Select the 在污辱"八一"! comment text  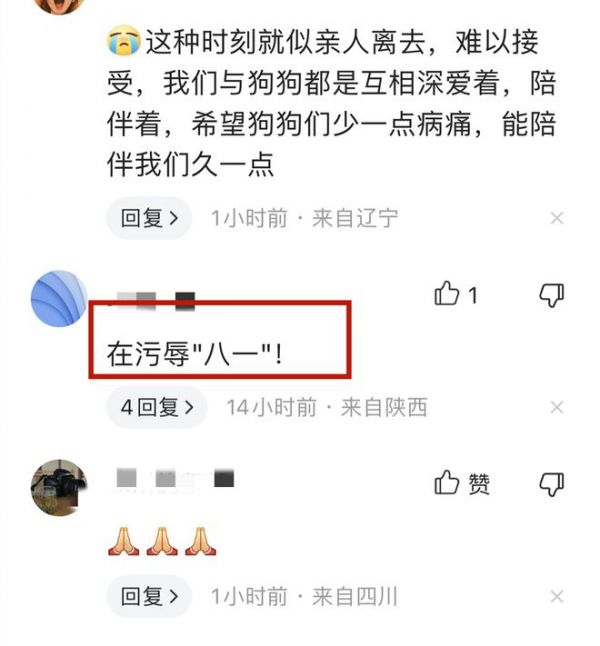click(195, 354)
